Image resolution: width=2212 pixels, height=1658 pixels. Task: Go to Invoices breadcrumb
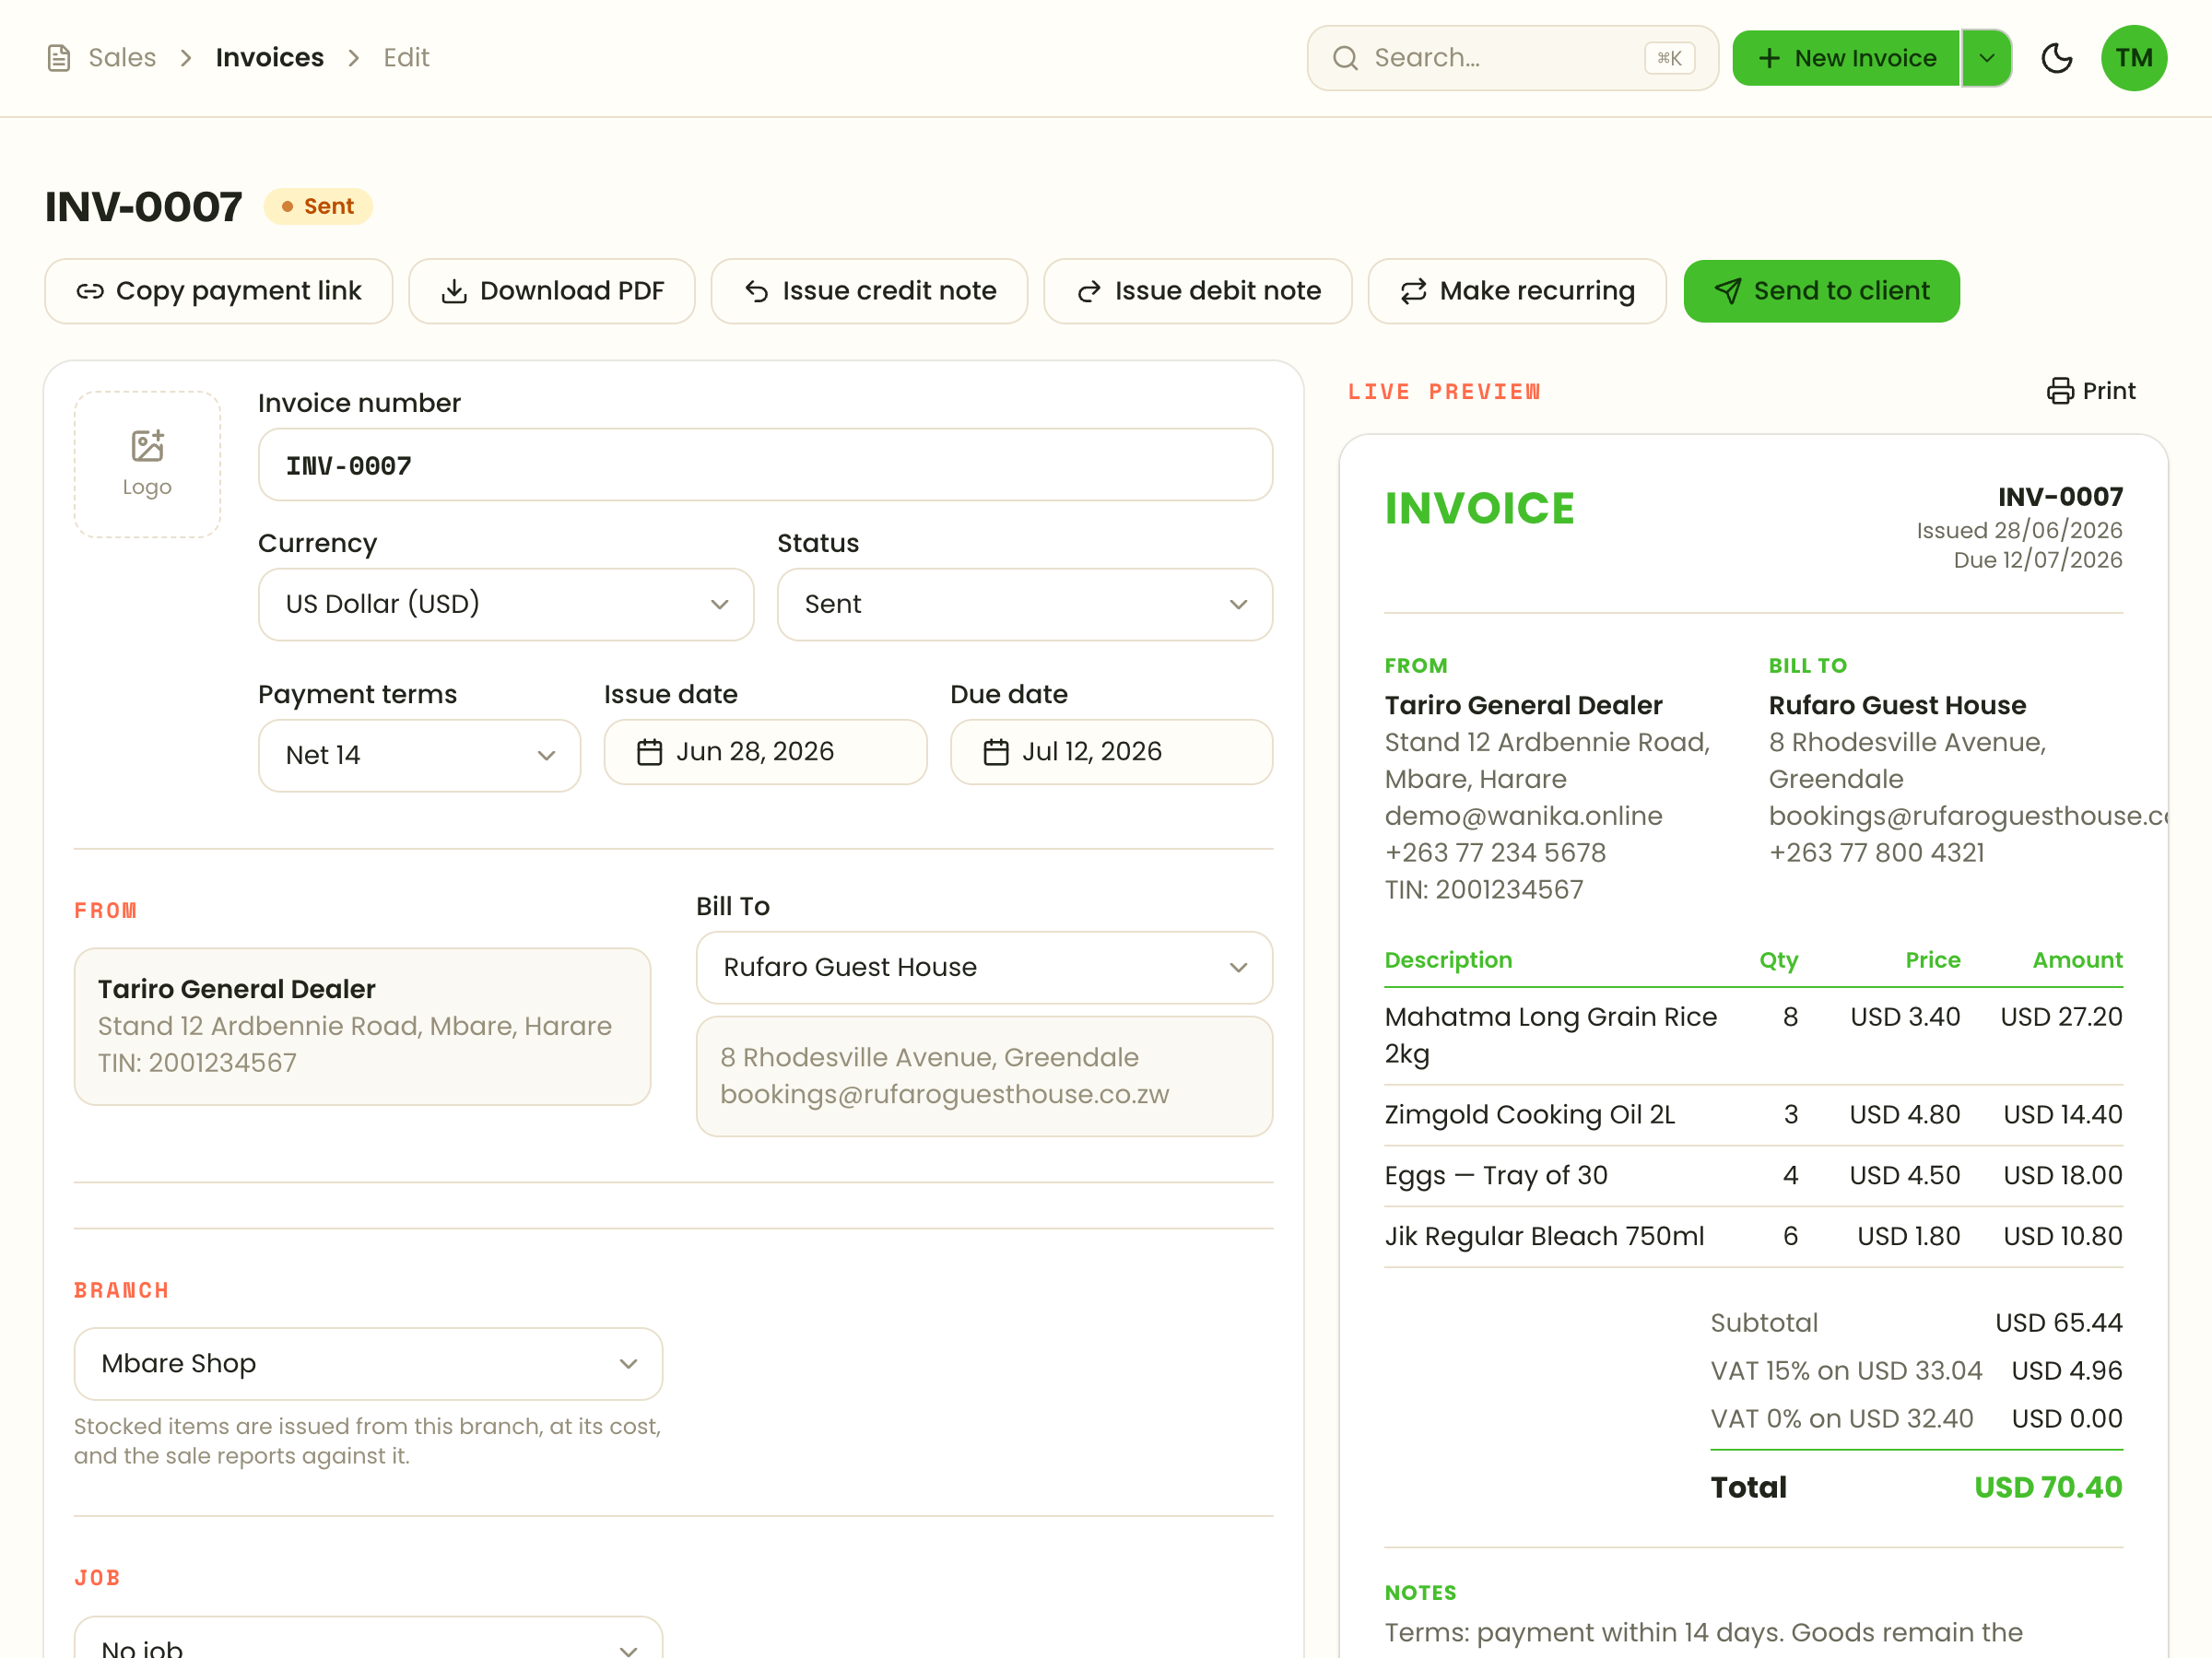pos(270,58)
